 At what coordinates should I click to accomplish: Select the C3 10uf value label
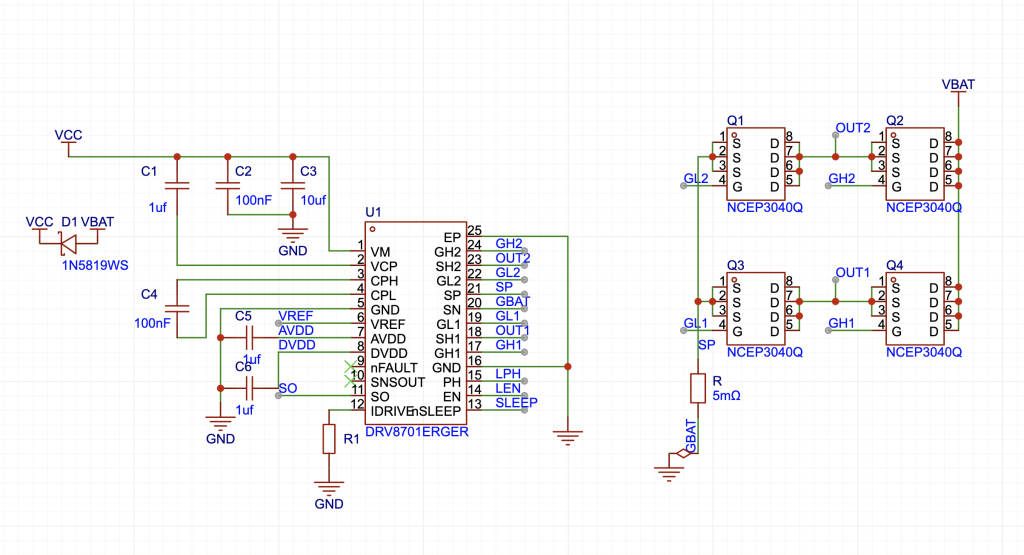pyautogui.click(x=313, y=200)
